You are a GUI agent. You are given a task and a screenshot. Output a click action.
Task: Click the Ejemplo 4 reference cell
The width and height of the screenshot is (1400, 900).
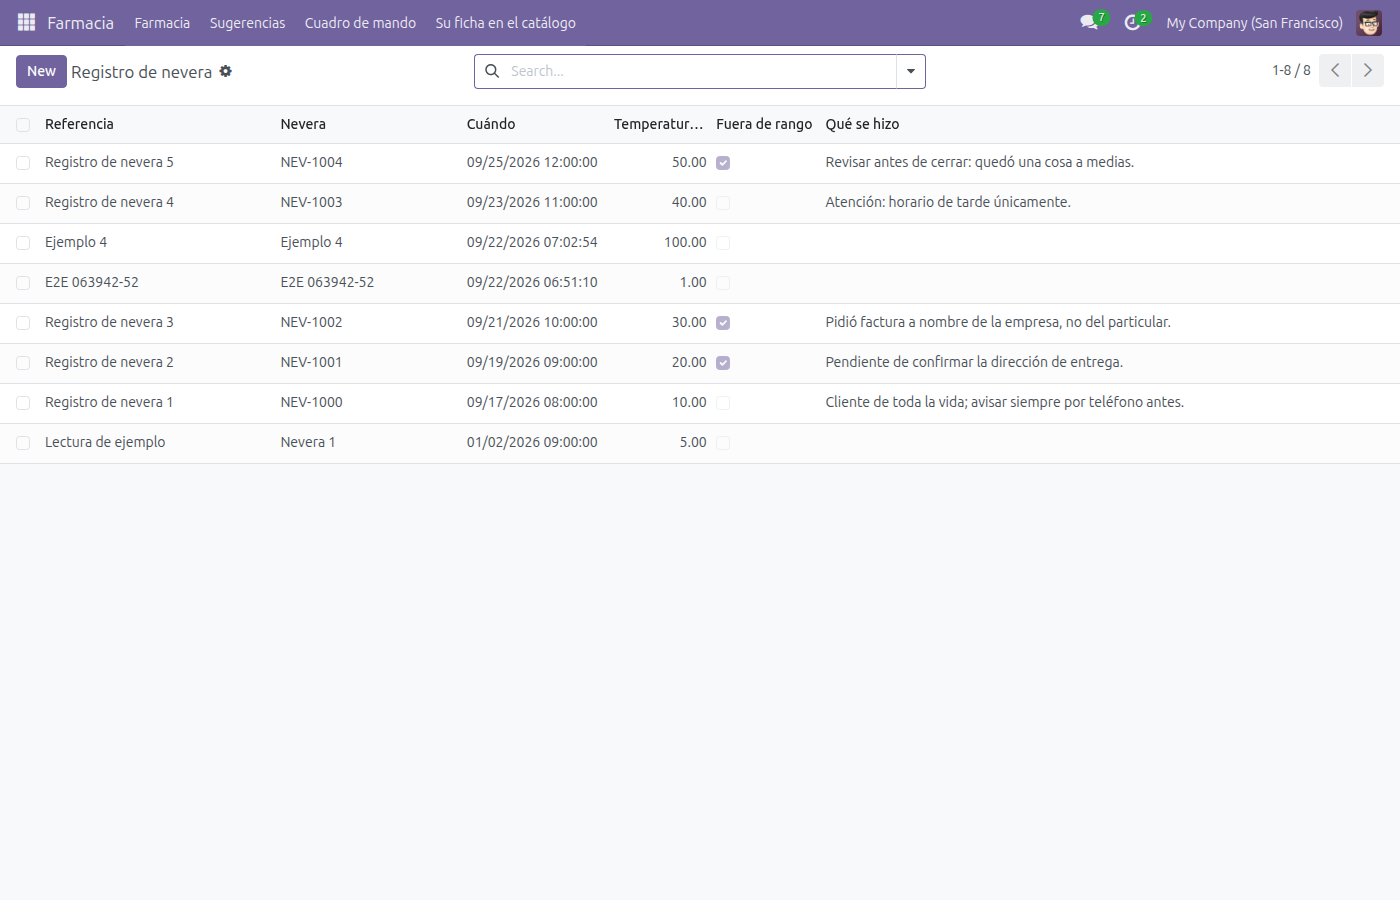click(x=76, y=242)
